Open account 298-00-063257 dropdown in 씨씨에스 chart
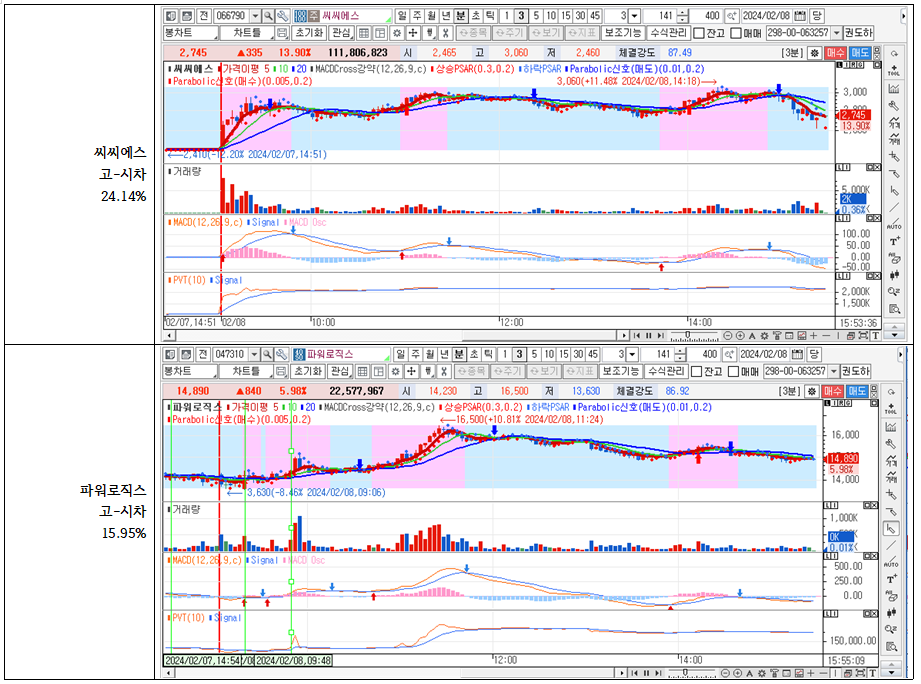921x684 pixels. point(835,33)
